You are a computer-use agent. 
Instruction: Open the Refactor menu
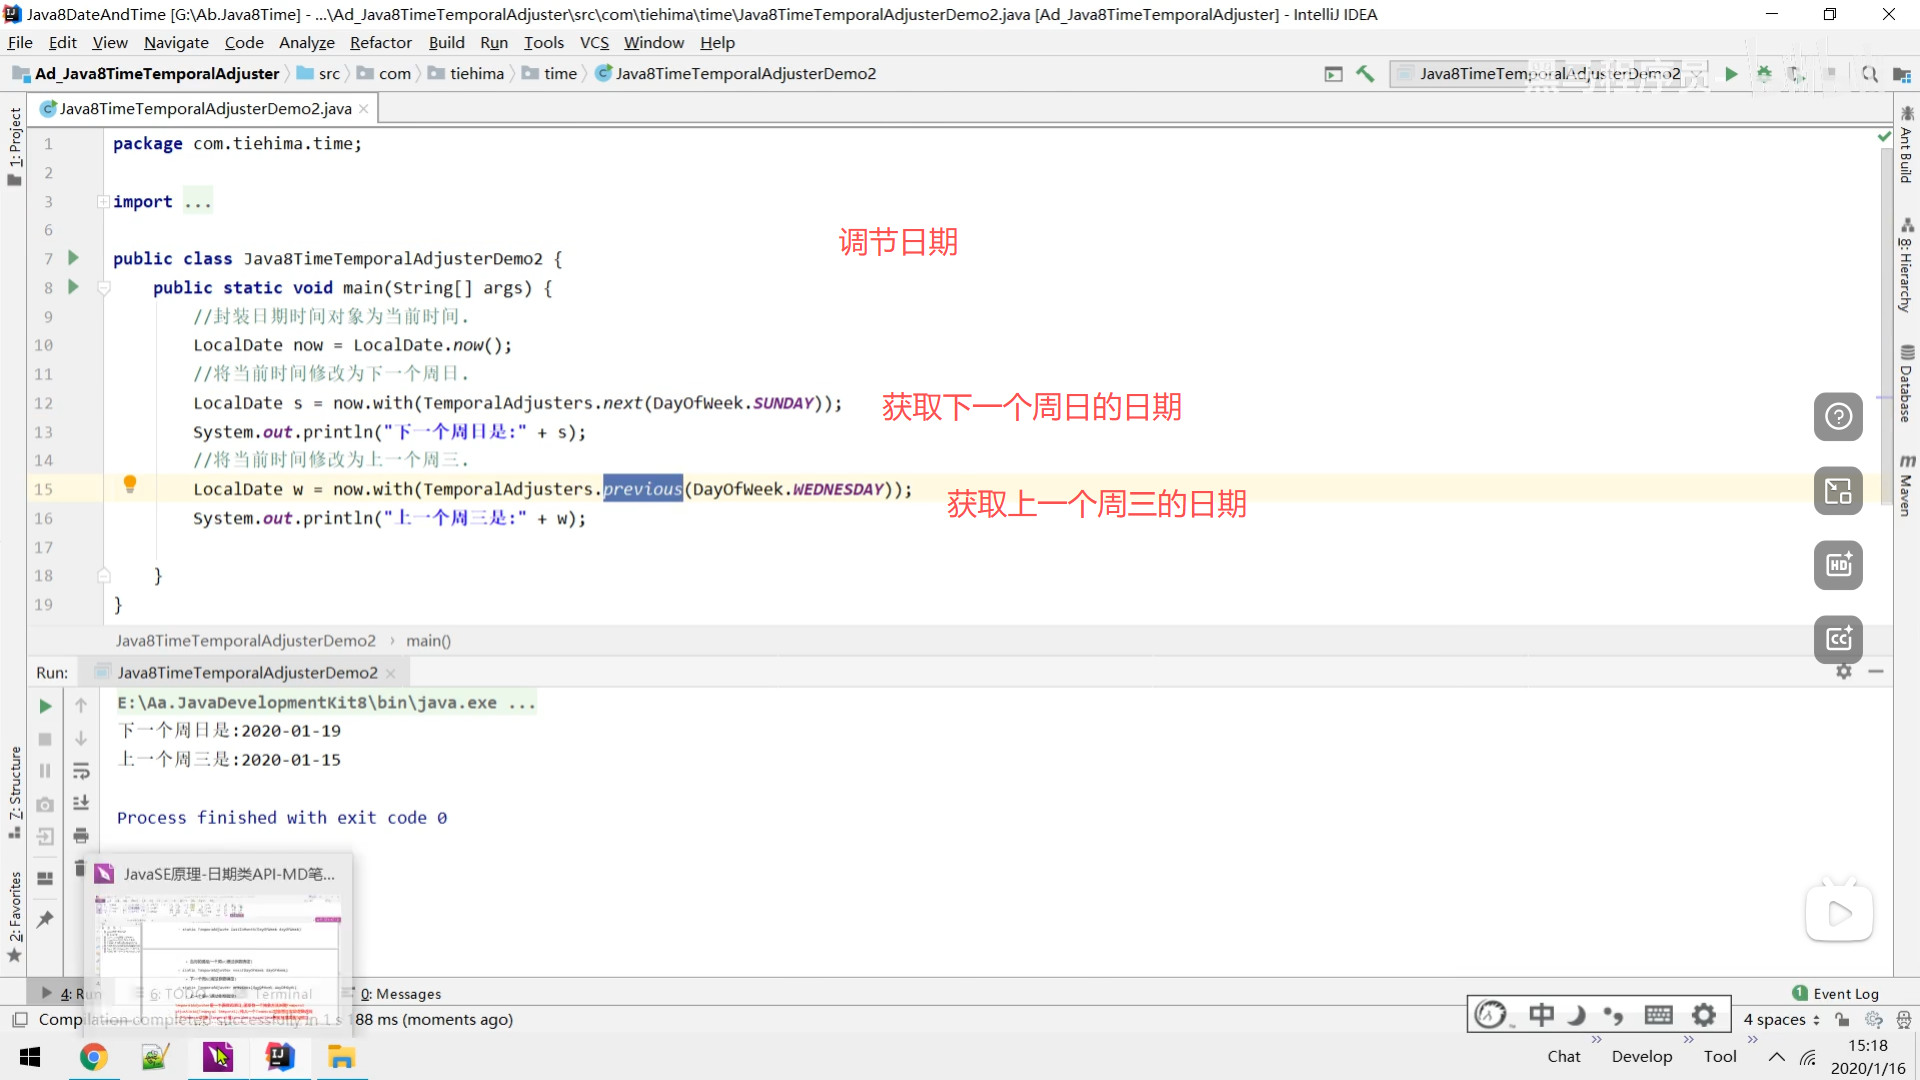[x=380, y=43]
